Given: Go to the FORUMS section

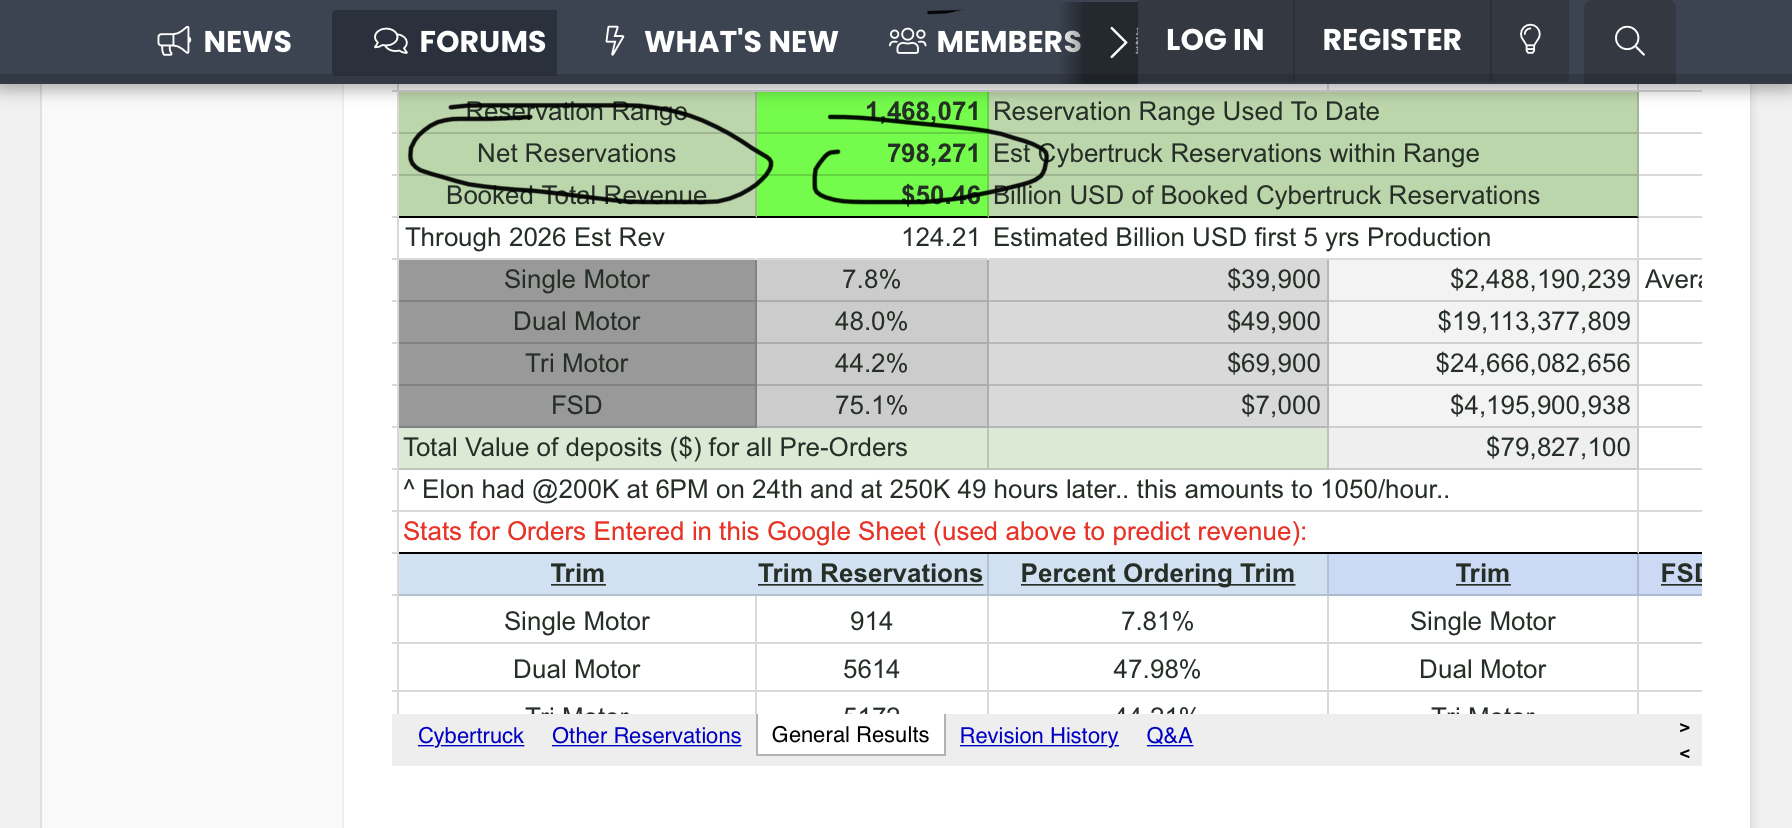Looking at the screenshot, I should click(x=482, y=42).
